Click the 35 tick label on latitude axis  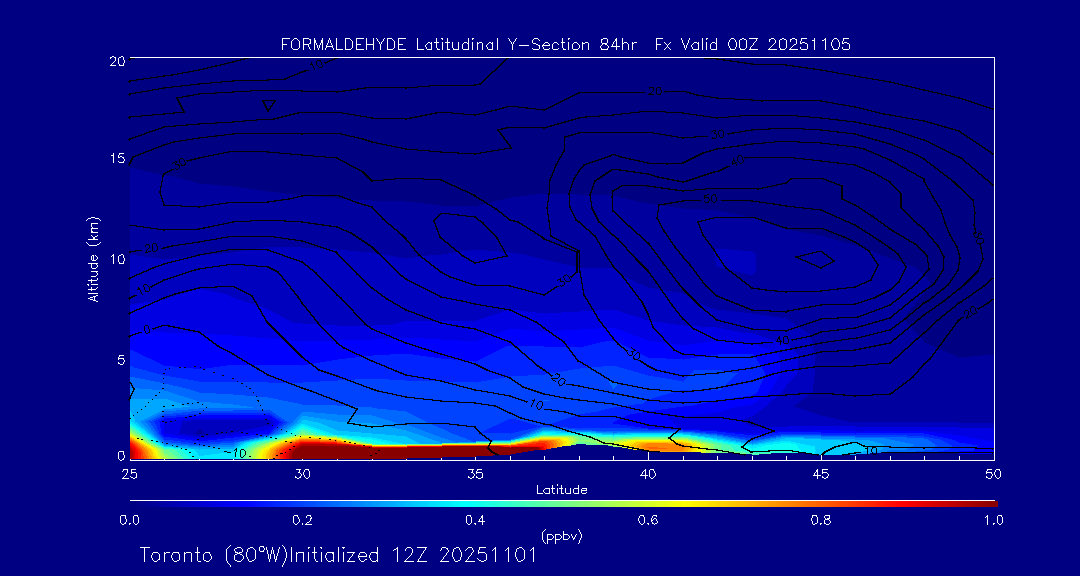point(475,473)
